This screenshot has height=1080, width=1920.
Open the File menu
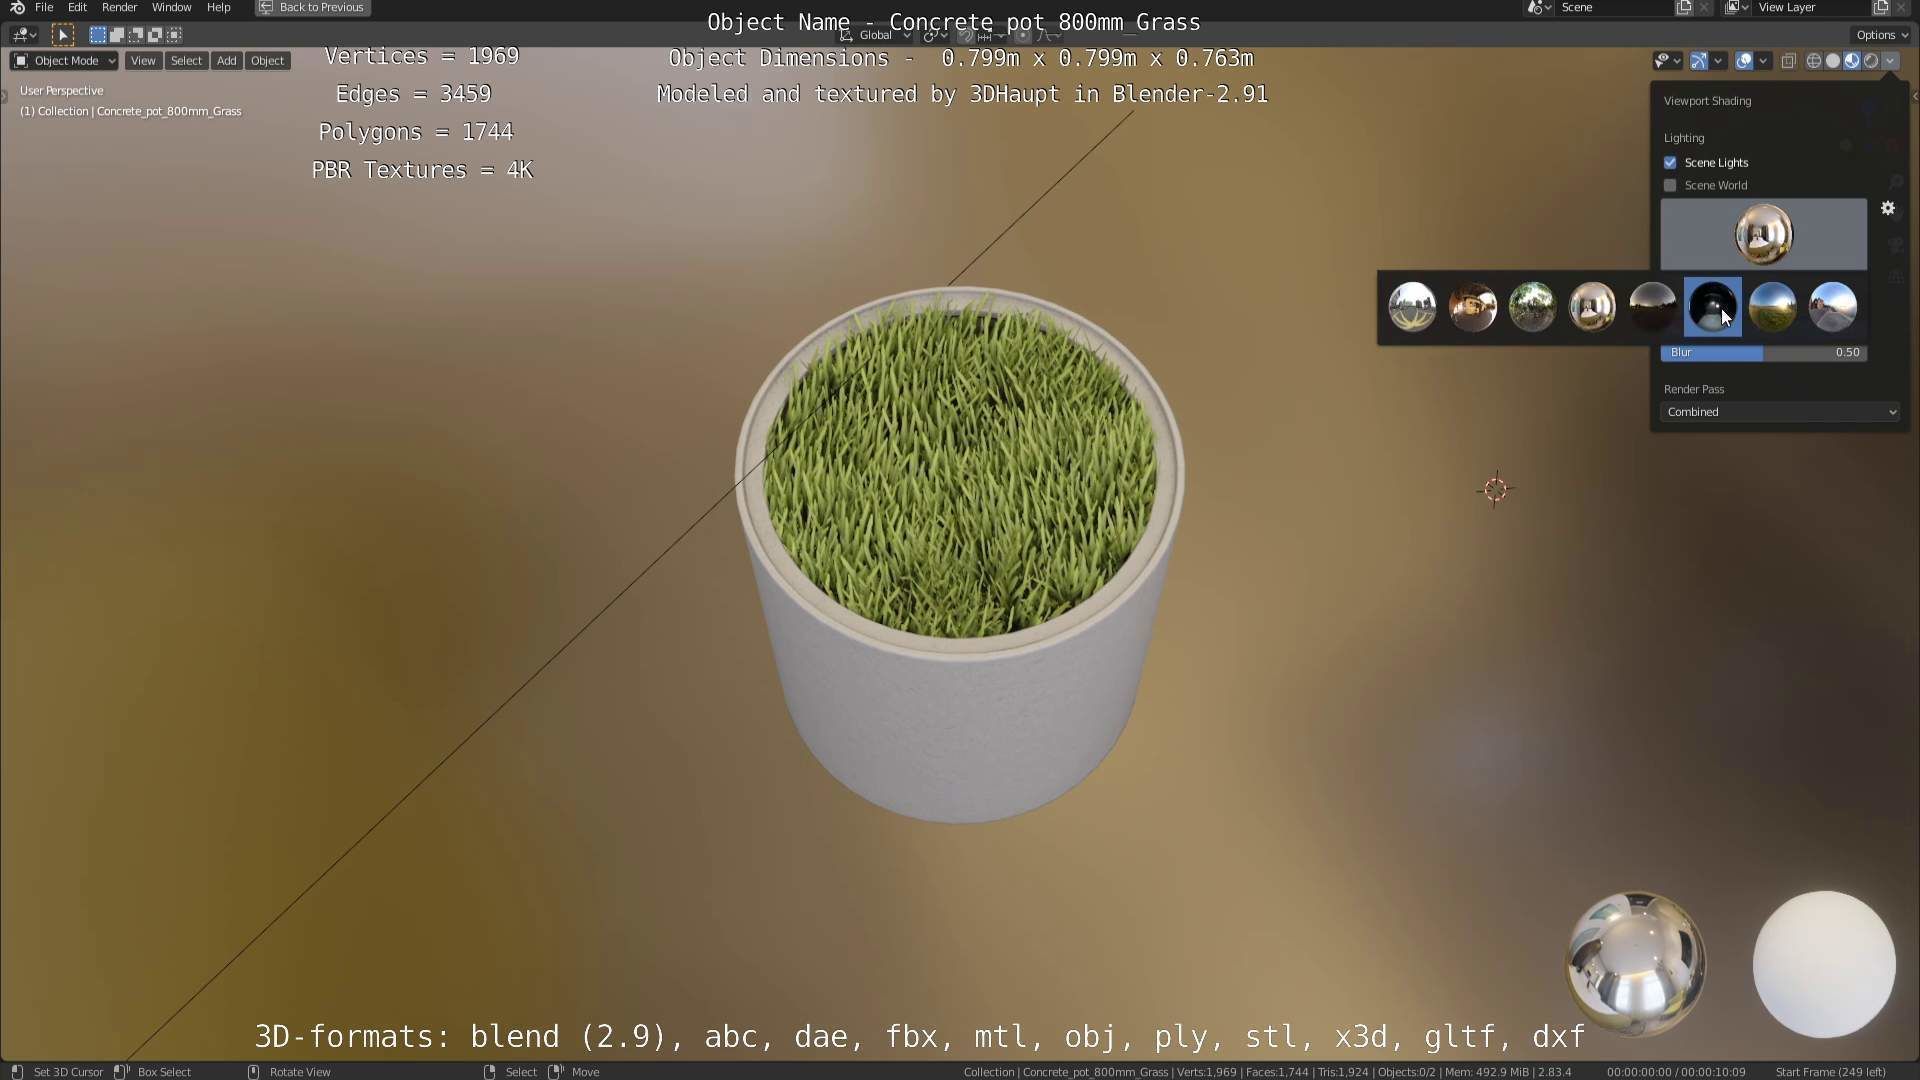point(44,7)
